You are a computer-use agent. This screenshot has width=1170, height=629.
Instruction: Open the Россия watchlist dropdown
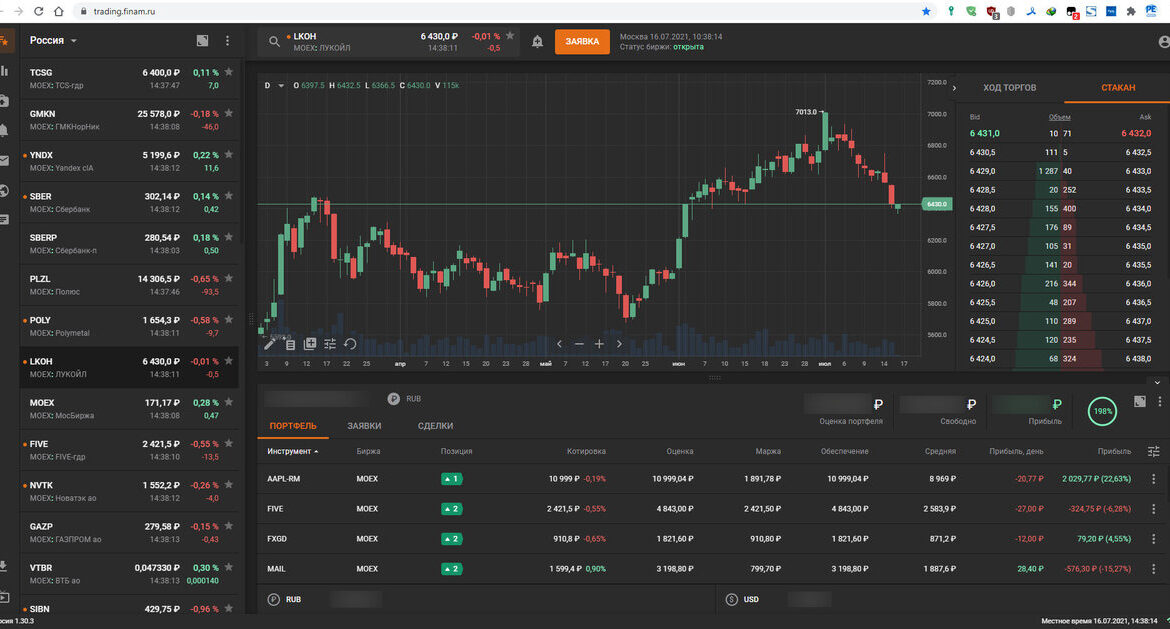click(x=54, y=41)
